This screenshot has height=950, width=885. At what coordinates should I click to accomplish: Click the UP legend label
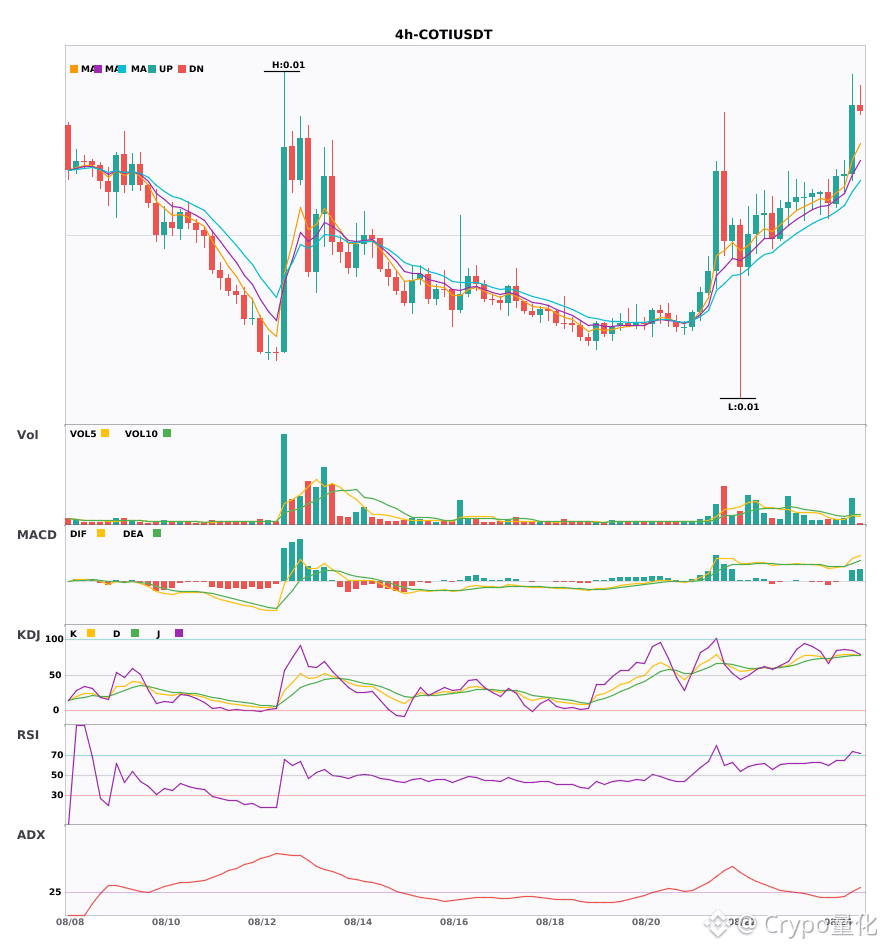166,69
